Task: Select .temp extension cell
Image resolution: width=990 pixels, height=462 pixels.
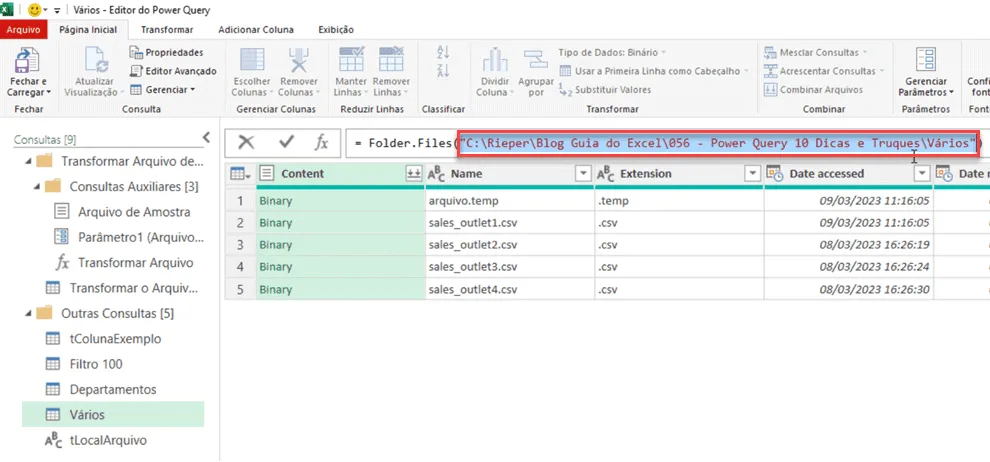Action: pos(679,201)
